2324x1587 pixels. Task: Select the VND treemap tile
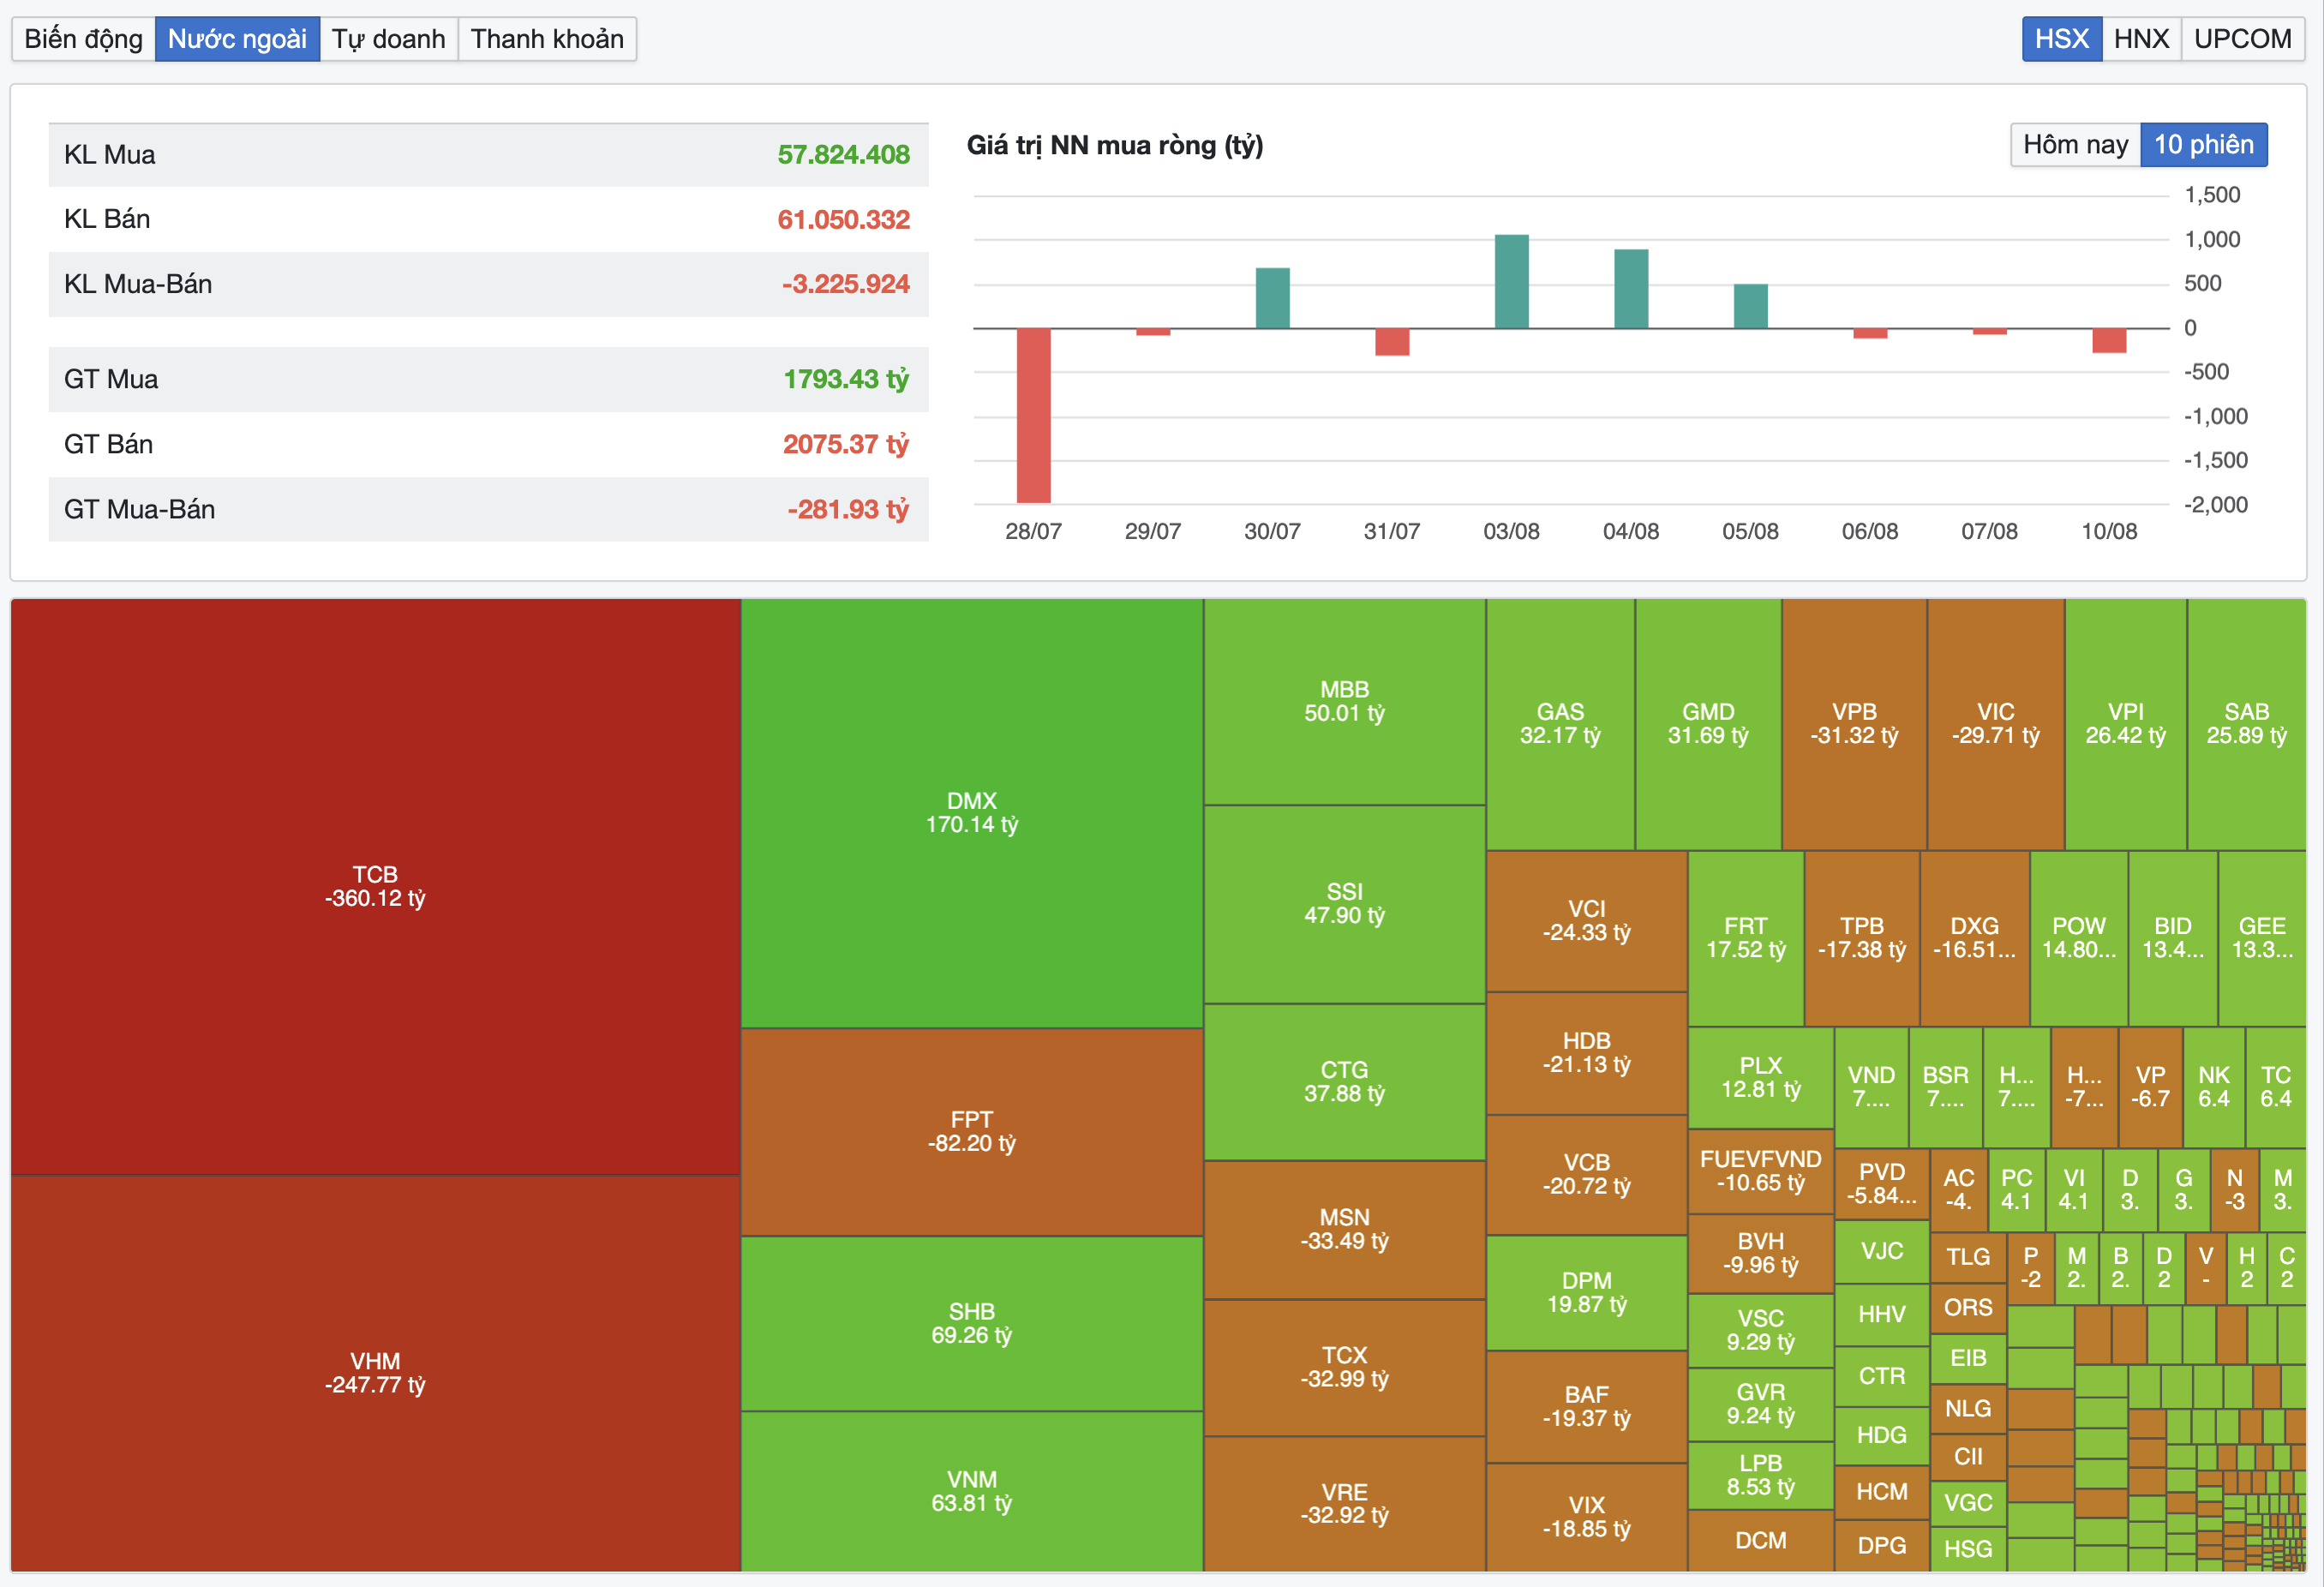click(1871, 1087)
